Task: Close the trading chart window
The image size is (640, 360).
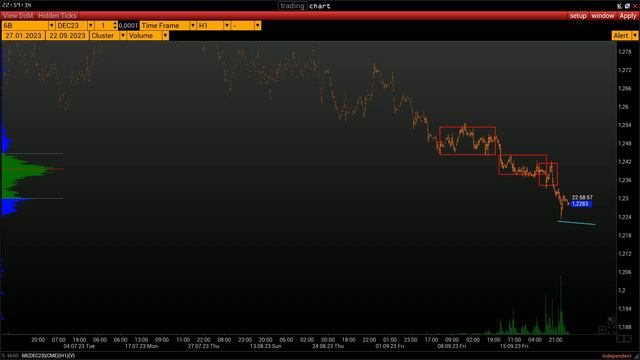Action: tap(635, 6)
